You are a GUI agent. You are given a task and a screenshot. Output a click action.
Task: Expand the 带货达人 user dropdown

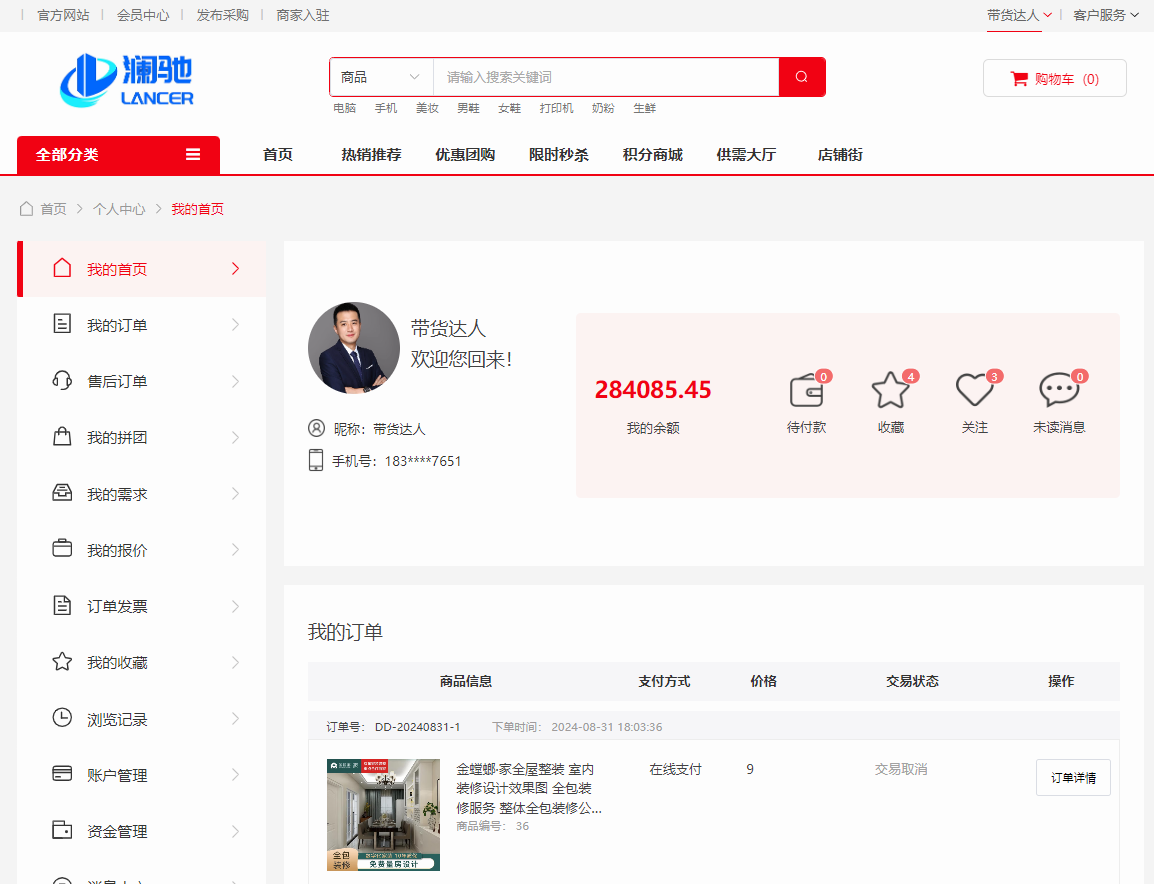pyautogui.click(x=1019, y=15)
